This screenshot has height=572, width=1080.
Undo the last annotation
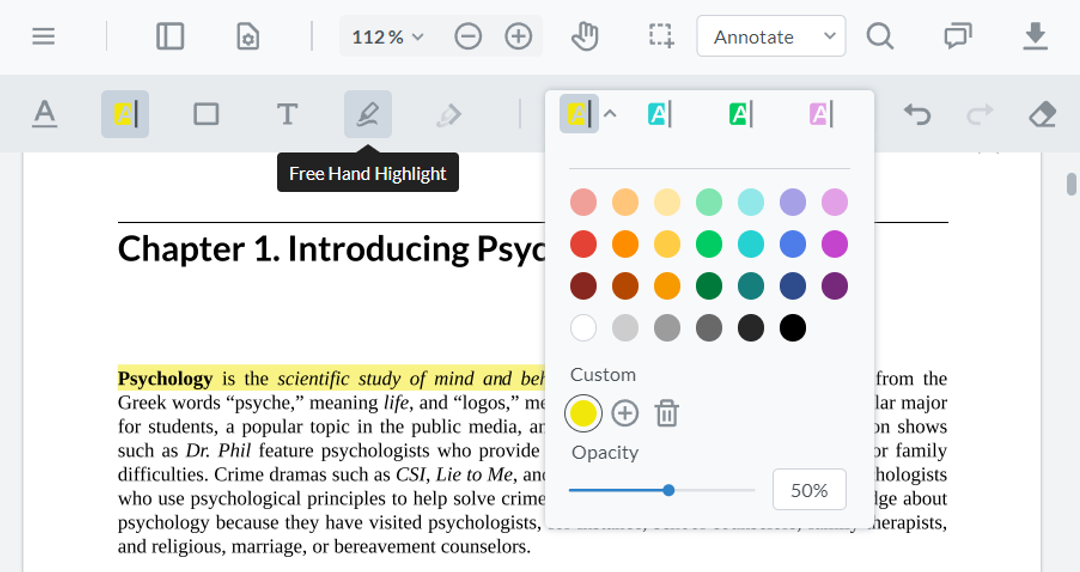(917, 114)
